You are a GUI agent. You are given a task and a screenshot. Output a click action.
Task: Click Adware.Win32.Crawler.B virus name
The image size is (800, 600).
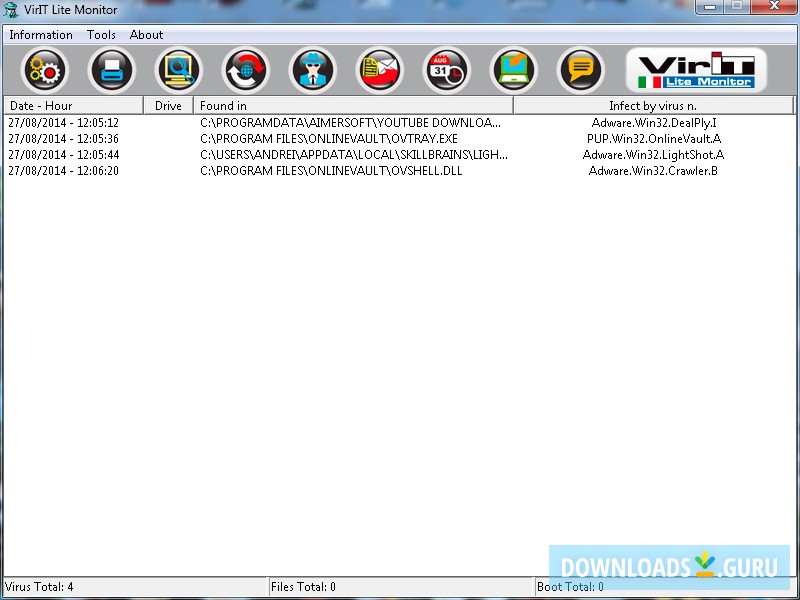click(654, 171)
